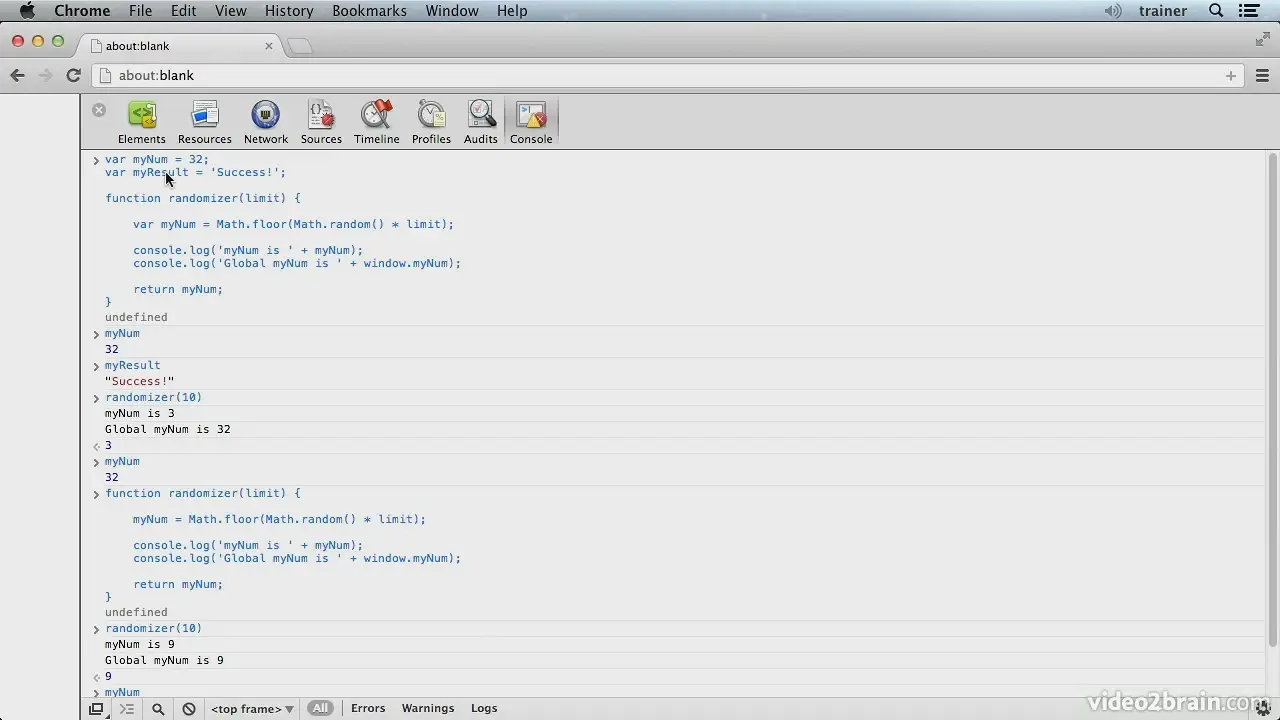The image size is (1280, 720).
Task: Open the Bookmarks menu
Action: coord(369,11)
